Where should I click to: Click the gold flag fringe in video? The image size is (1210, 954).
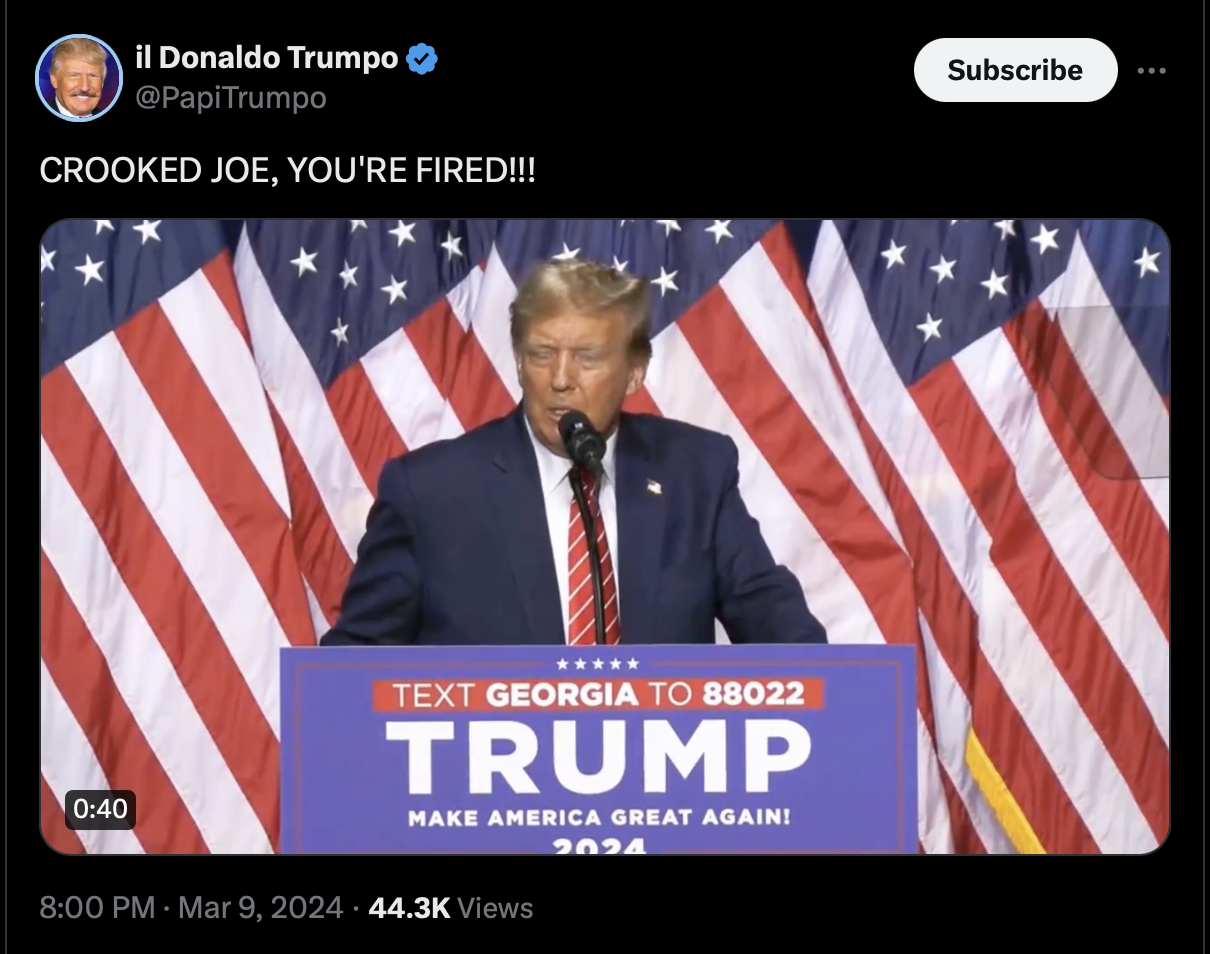point(1004,793)
